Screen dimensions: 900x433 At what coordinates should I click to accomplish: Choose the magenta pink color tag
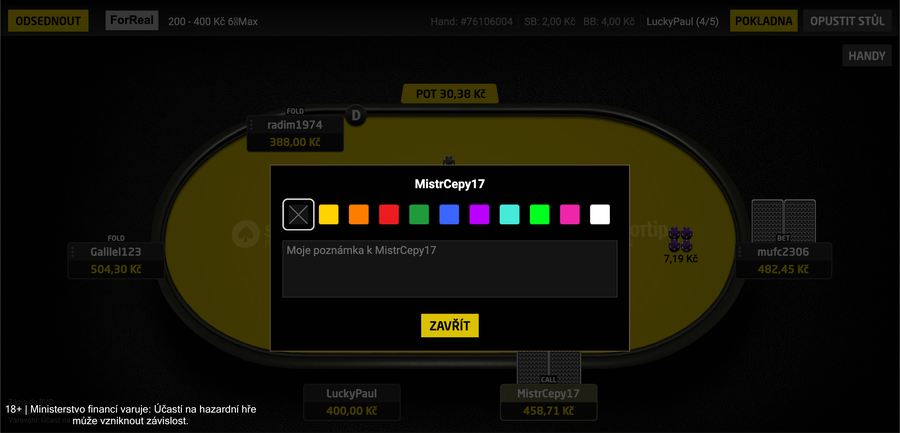569,214
